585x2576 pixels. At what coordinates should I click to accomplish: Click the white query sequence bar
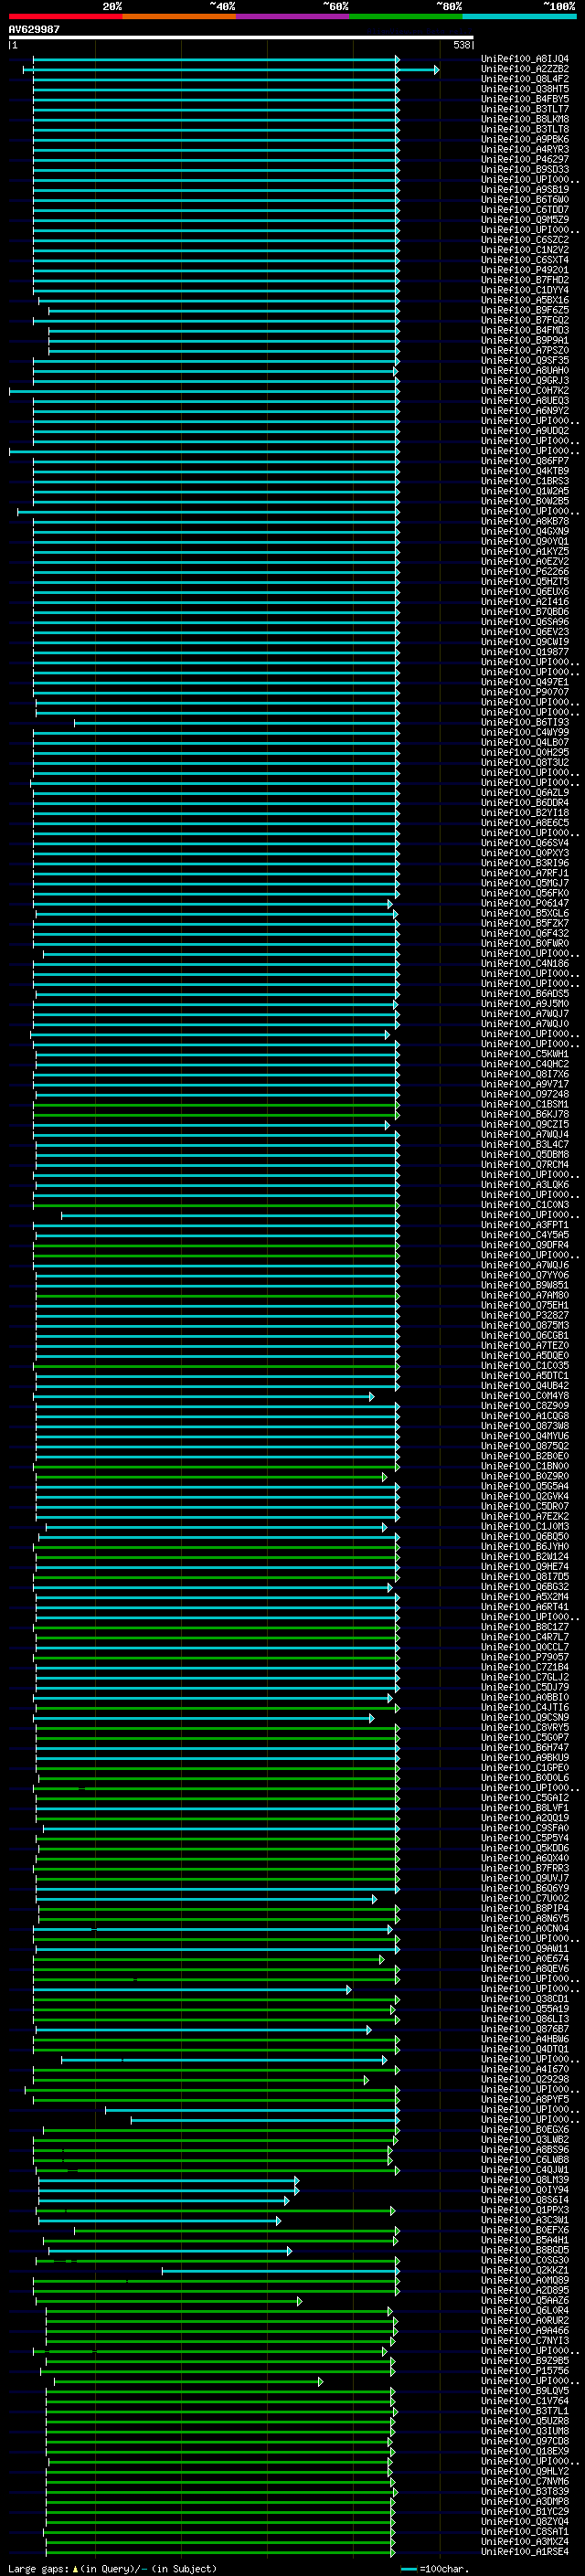241,37
